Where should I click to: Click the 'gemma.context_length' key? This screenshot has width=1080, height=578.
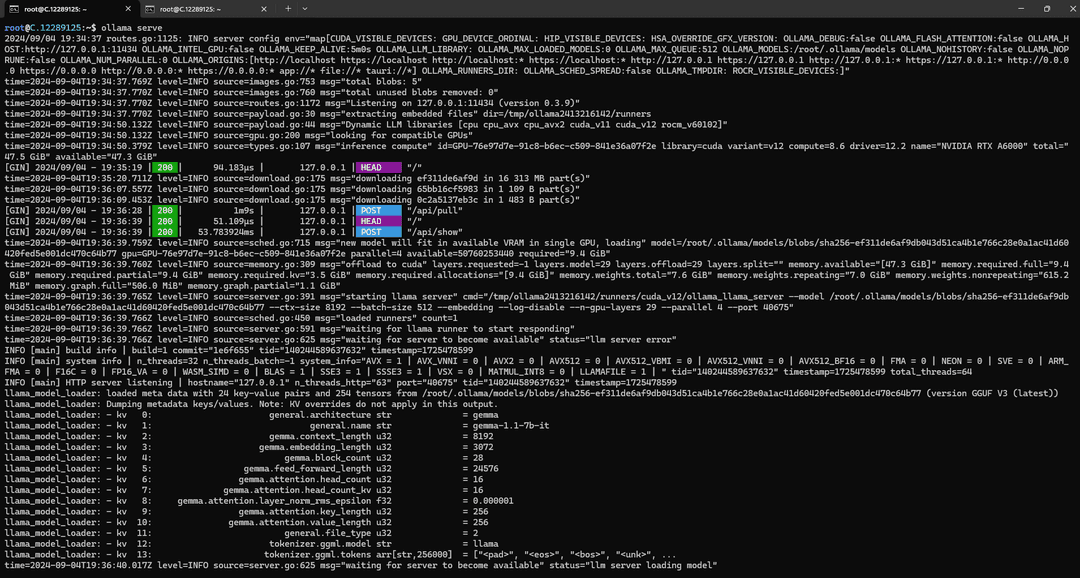pyautogui.click(x=320, y=437)
